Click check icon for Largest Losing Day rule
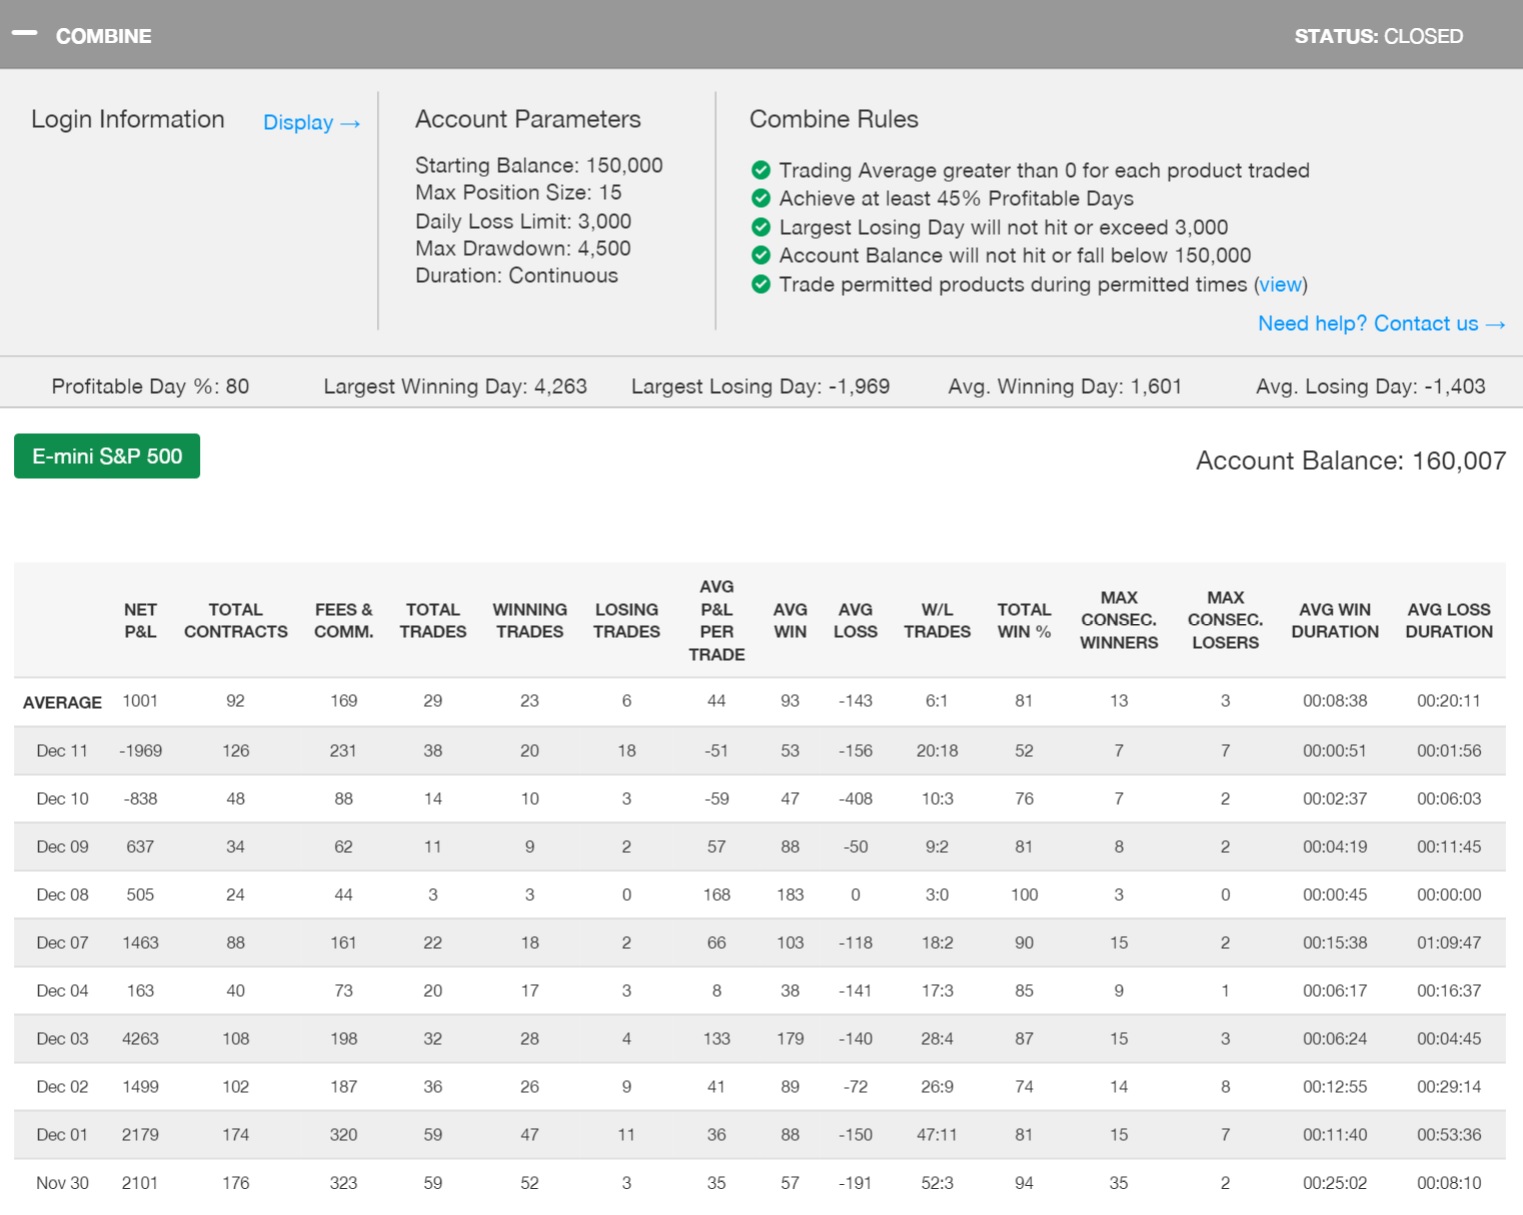Viewport: 1523px width, 1215px height. [761, 227]
